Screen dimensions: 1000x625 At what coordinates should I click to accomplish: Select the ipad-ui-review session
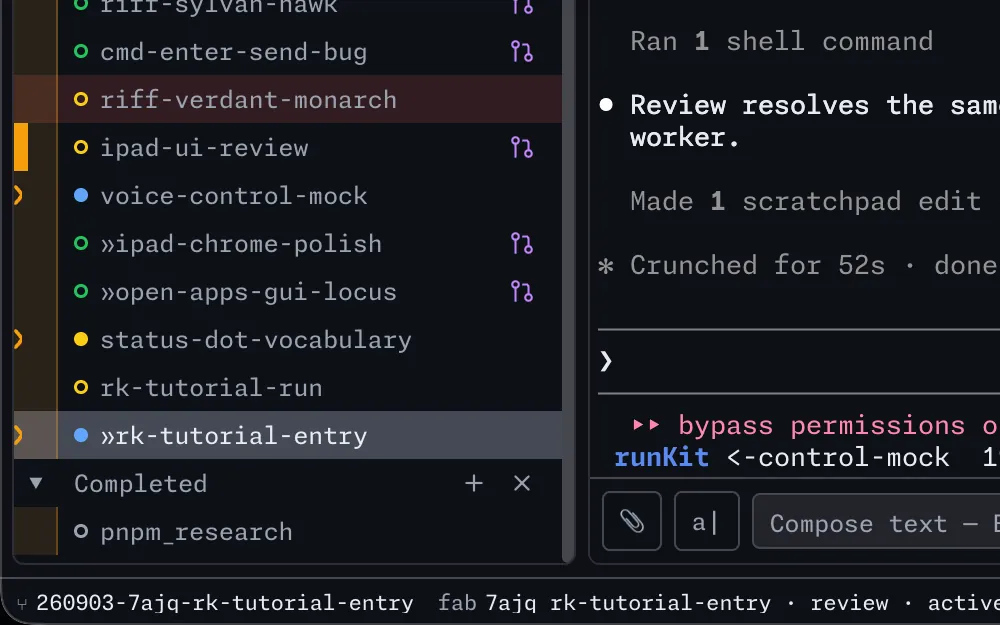(x=288, y=148)
